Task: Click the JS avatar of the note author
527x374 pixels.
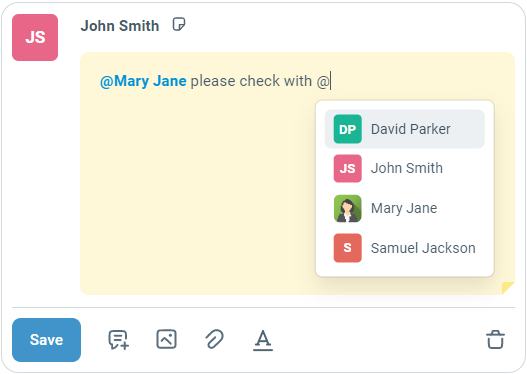Action: pos(35,37)
